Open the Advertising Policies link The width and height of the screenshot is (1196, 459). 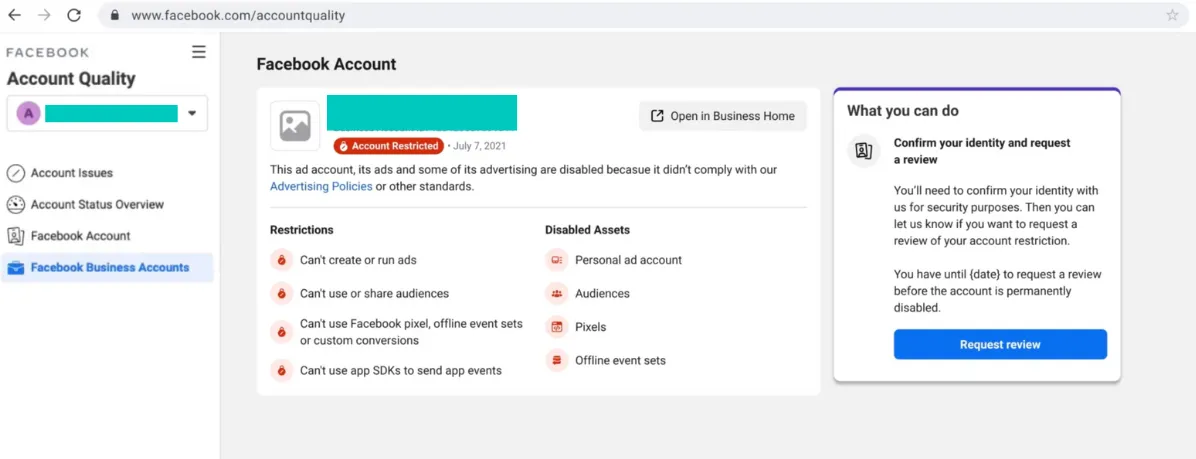(x=321, y=186)
